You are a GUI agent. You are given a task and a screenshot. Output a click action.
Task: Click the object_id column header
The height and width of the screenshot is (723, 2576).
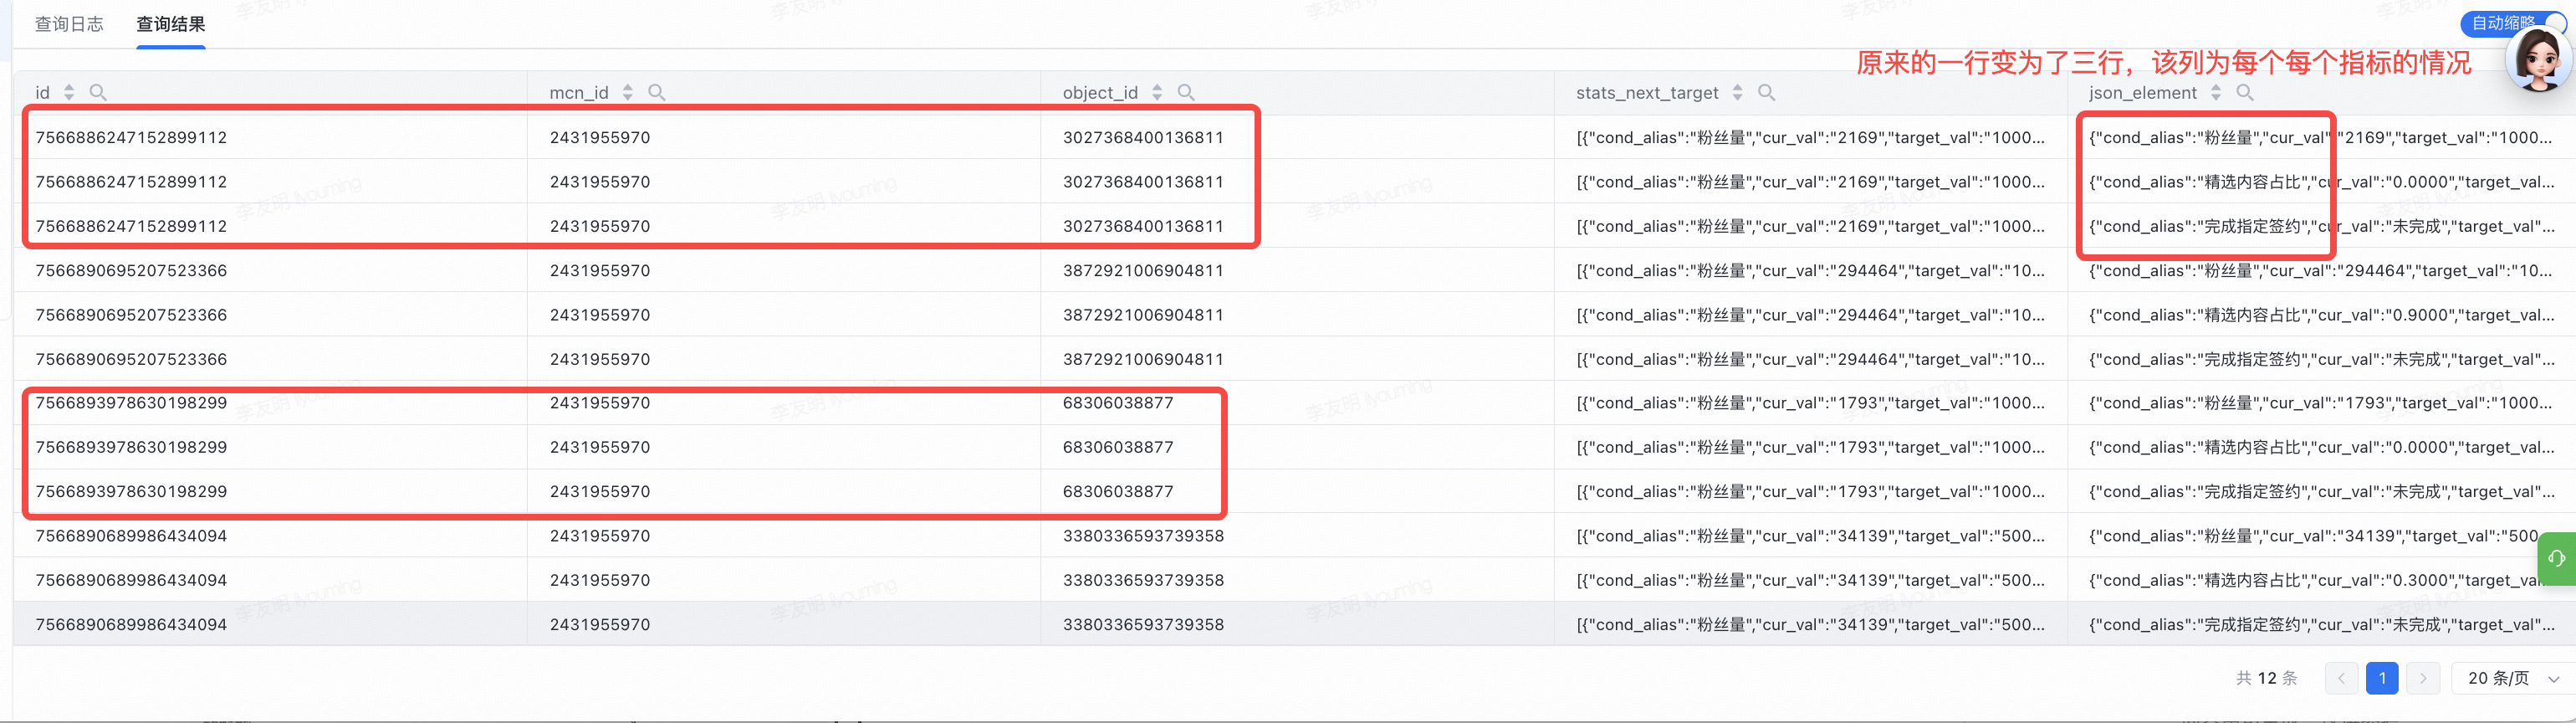[1100, 92]
